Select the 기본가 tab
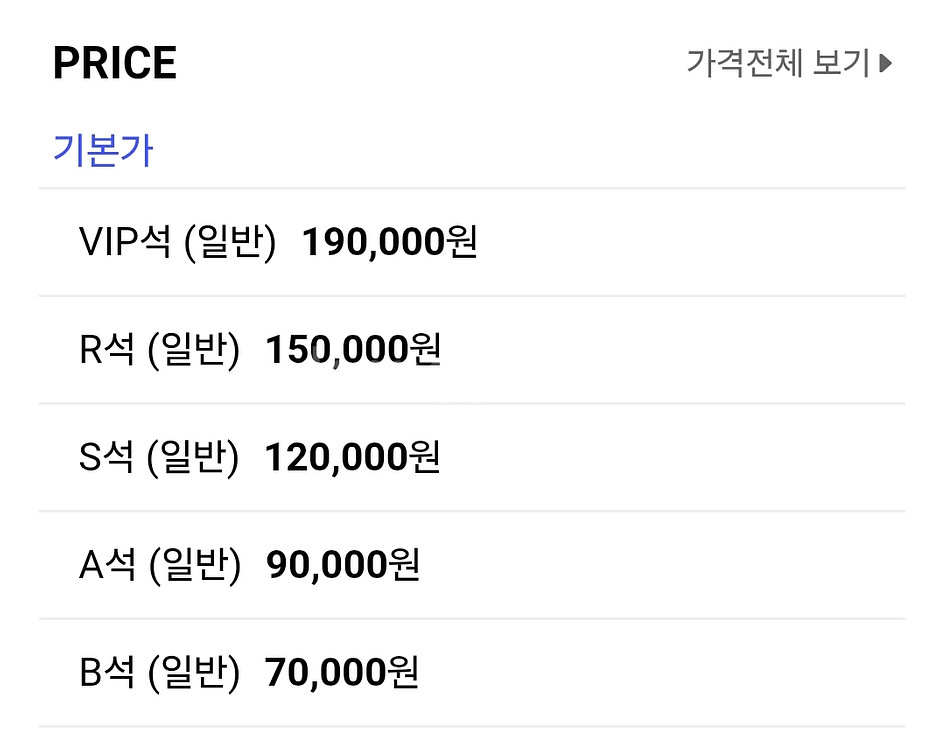The image size is (945, 750). tap(103, 150)
